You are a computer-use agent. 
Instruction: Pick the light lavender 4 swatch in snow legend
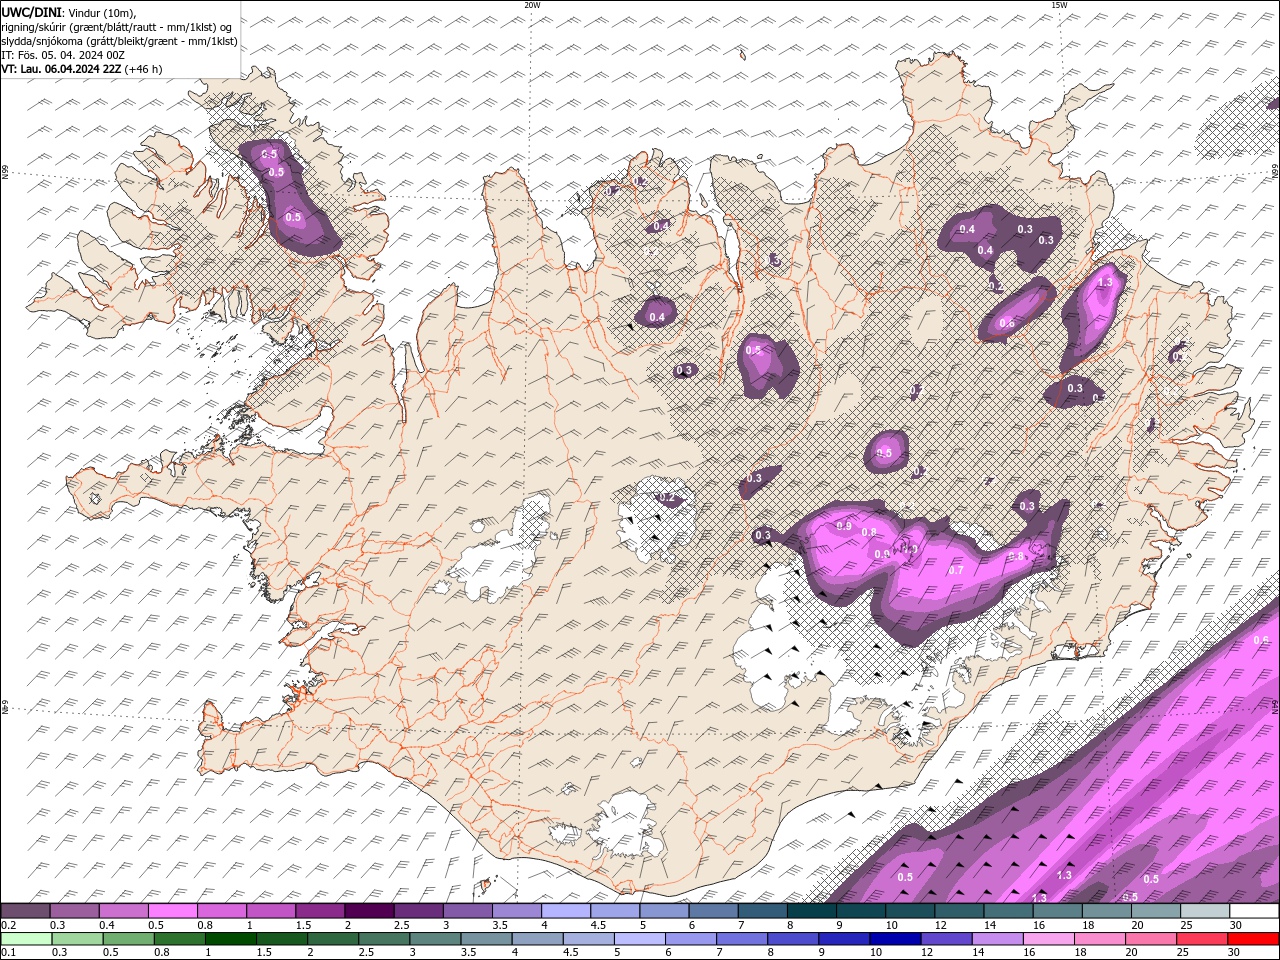click(565, 911)
